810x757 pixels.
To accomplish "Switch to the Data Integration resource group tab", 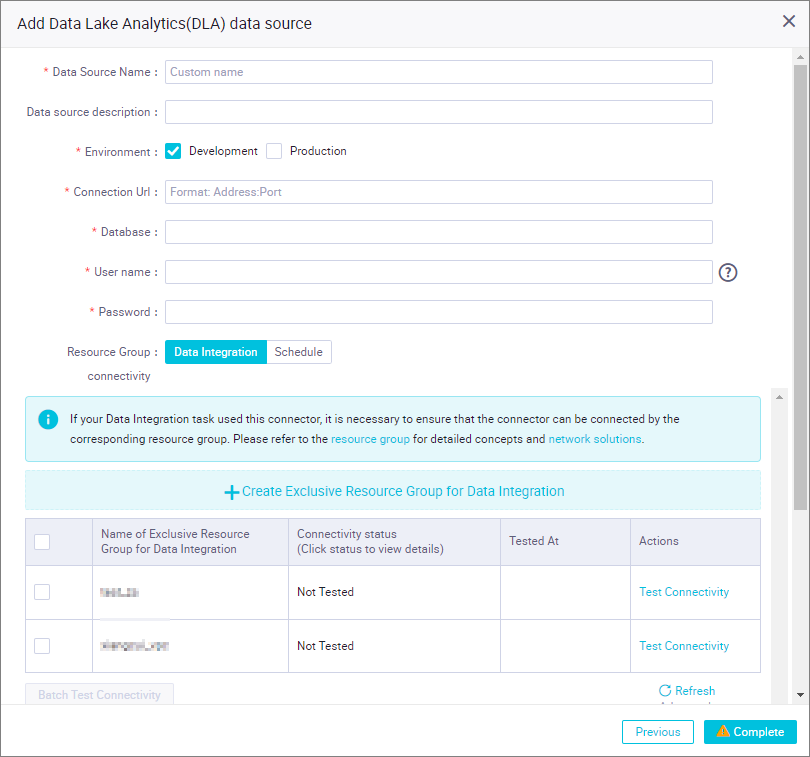I will (216, 352).
